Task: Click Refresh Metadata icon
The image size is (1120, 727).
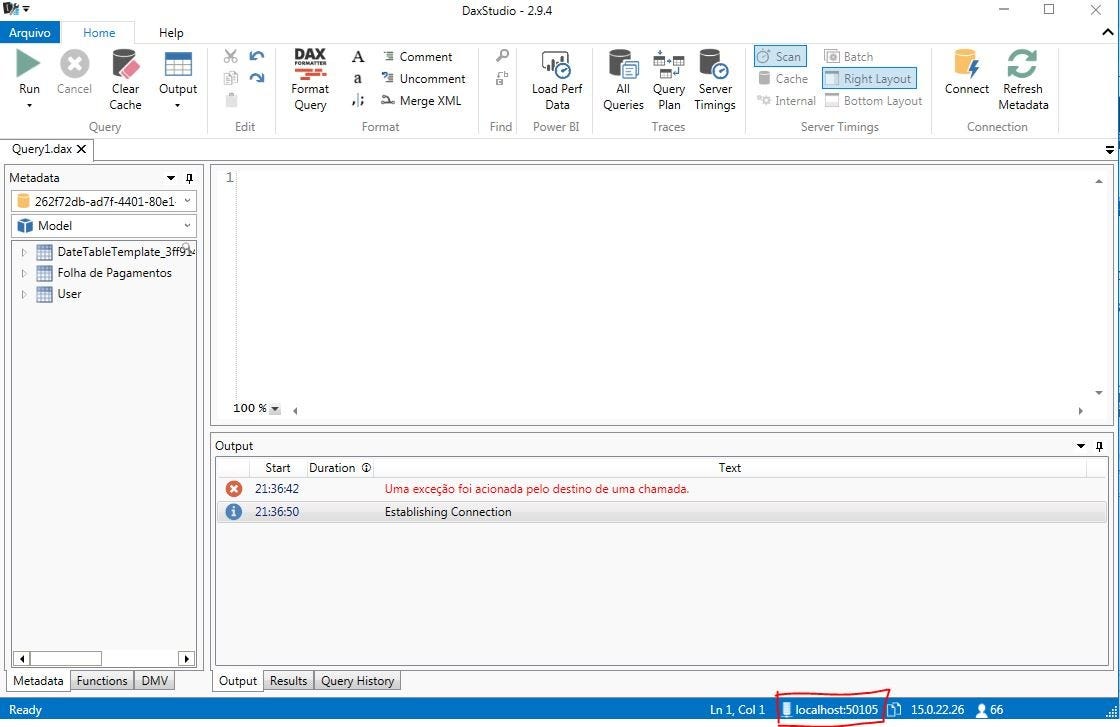Action: click(x=1022, y=64)
